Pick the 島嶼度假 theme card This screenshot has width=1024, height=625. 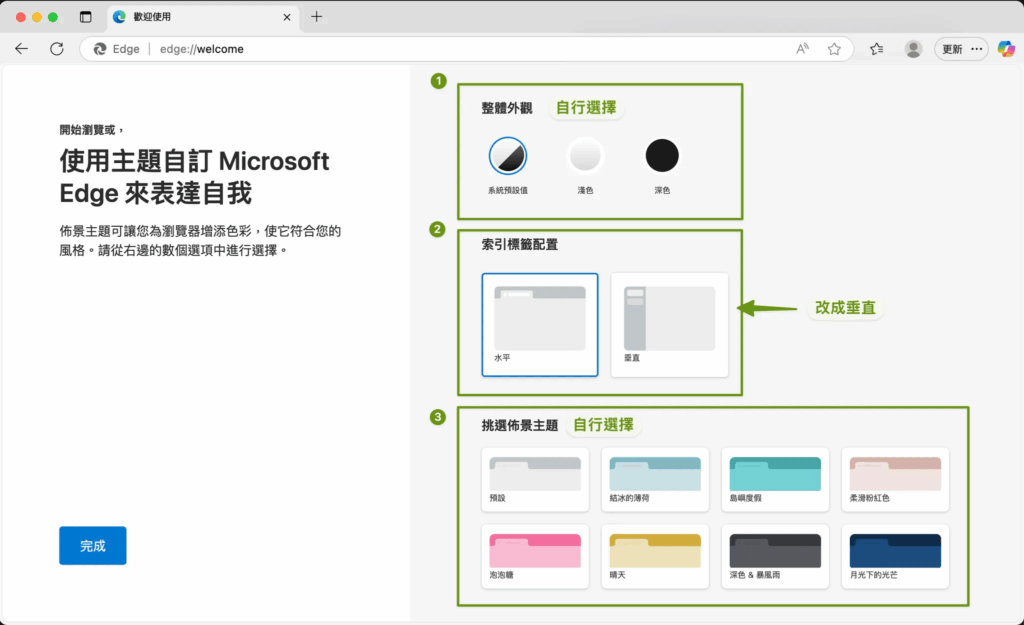pyautogui.click(x=775, y=479)
